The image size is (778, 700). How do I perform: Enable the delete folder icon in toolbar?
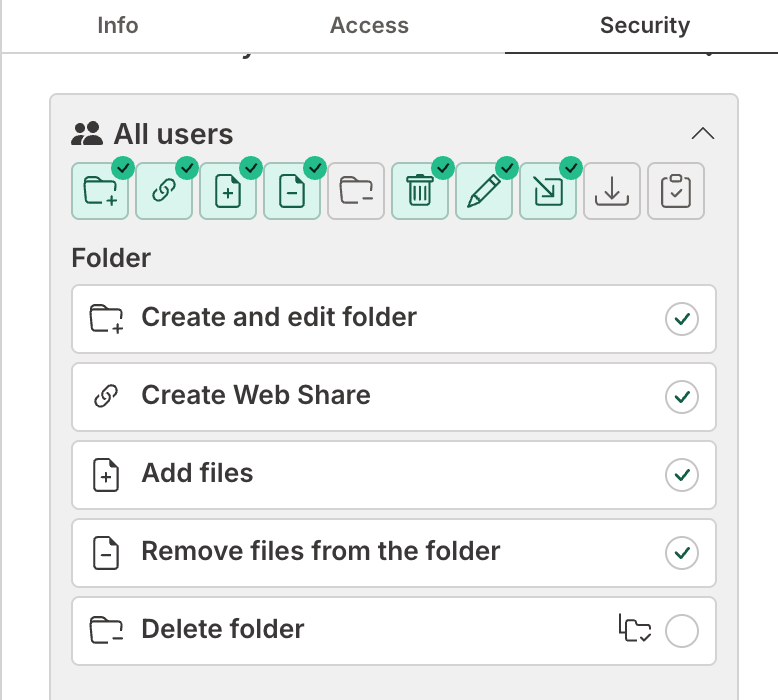pyautogui.click(x=356, y=191)
